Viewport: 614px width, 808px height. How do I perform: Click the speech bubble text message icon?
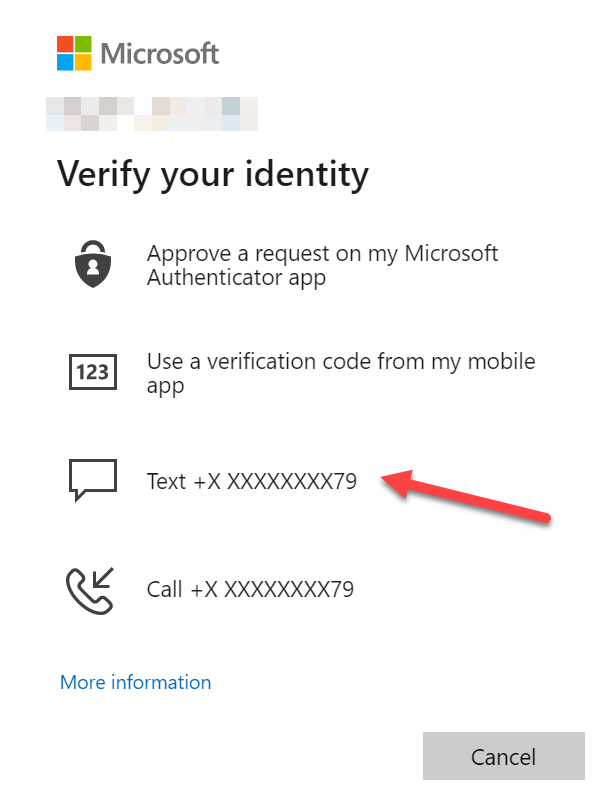(x=93, y=480)
